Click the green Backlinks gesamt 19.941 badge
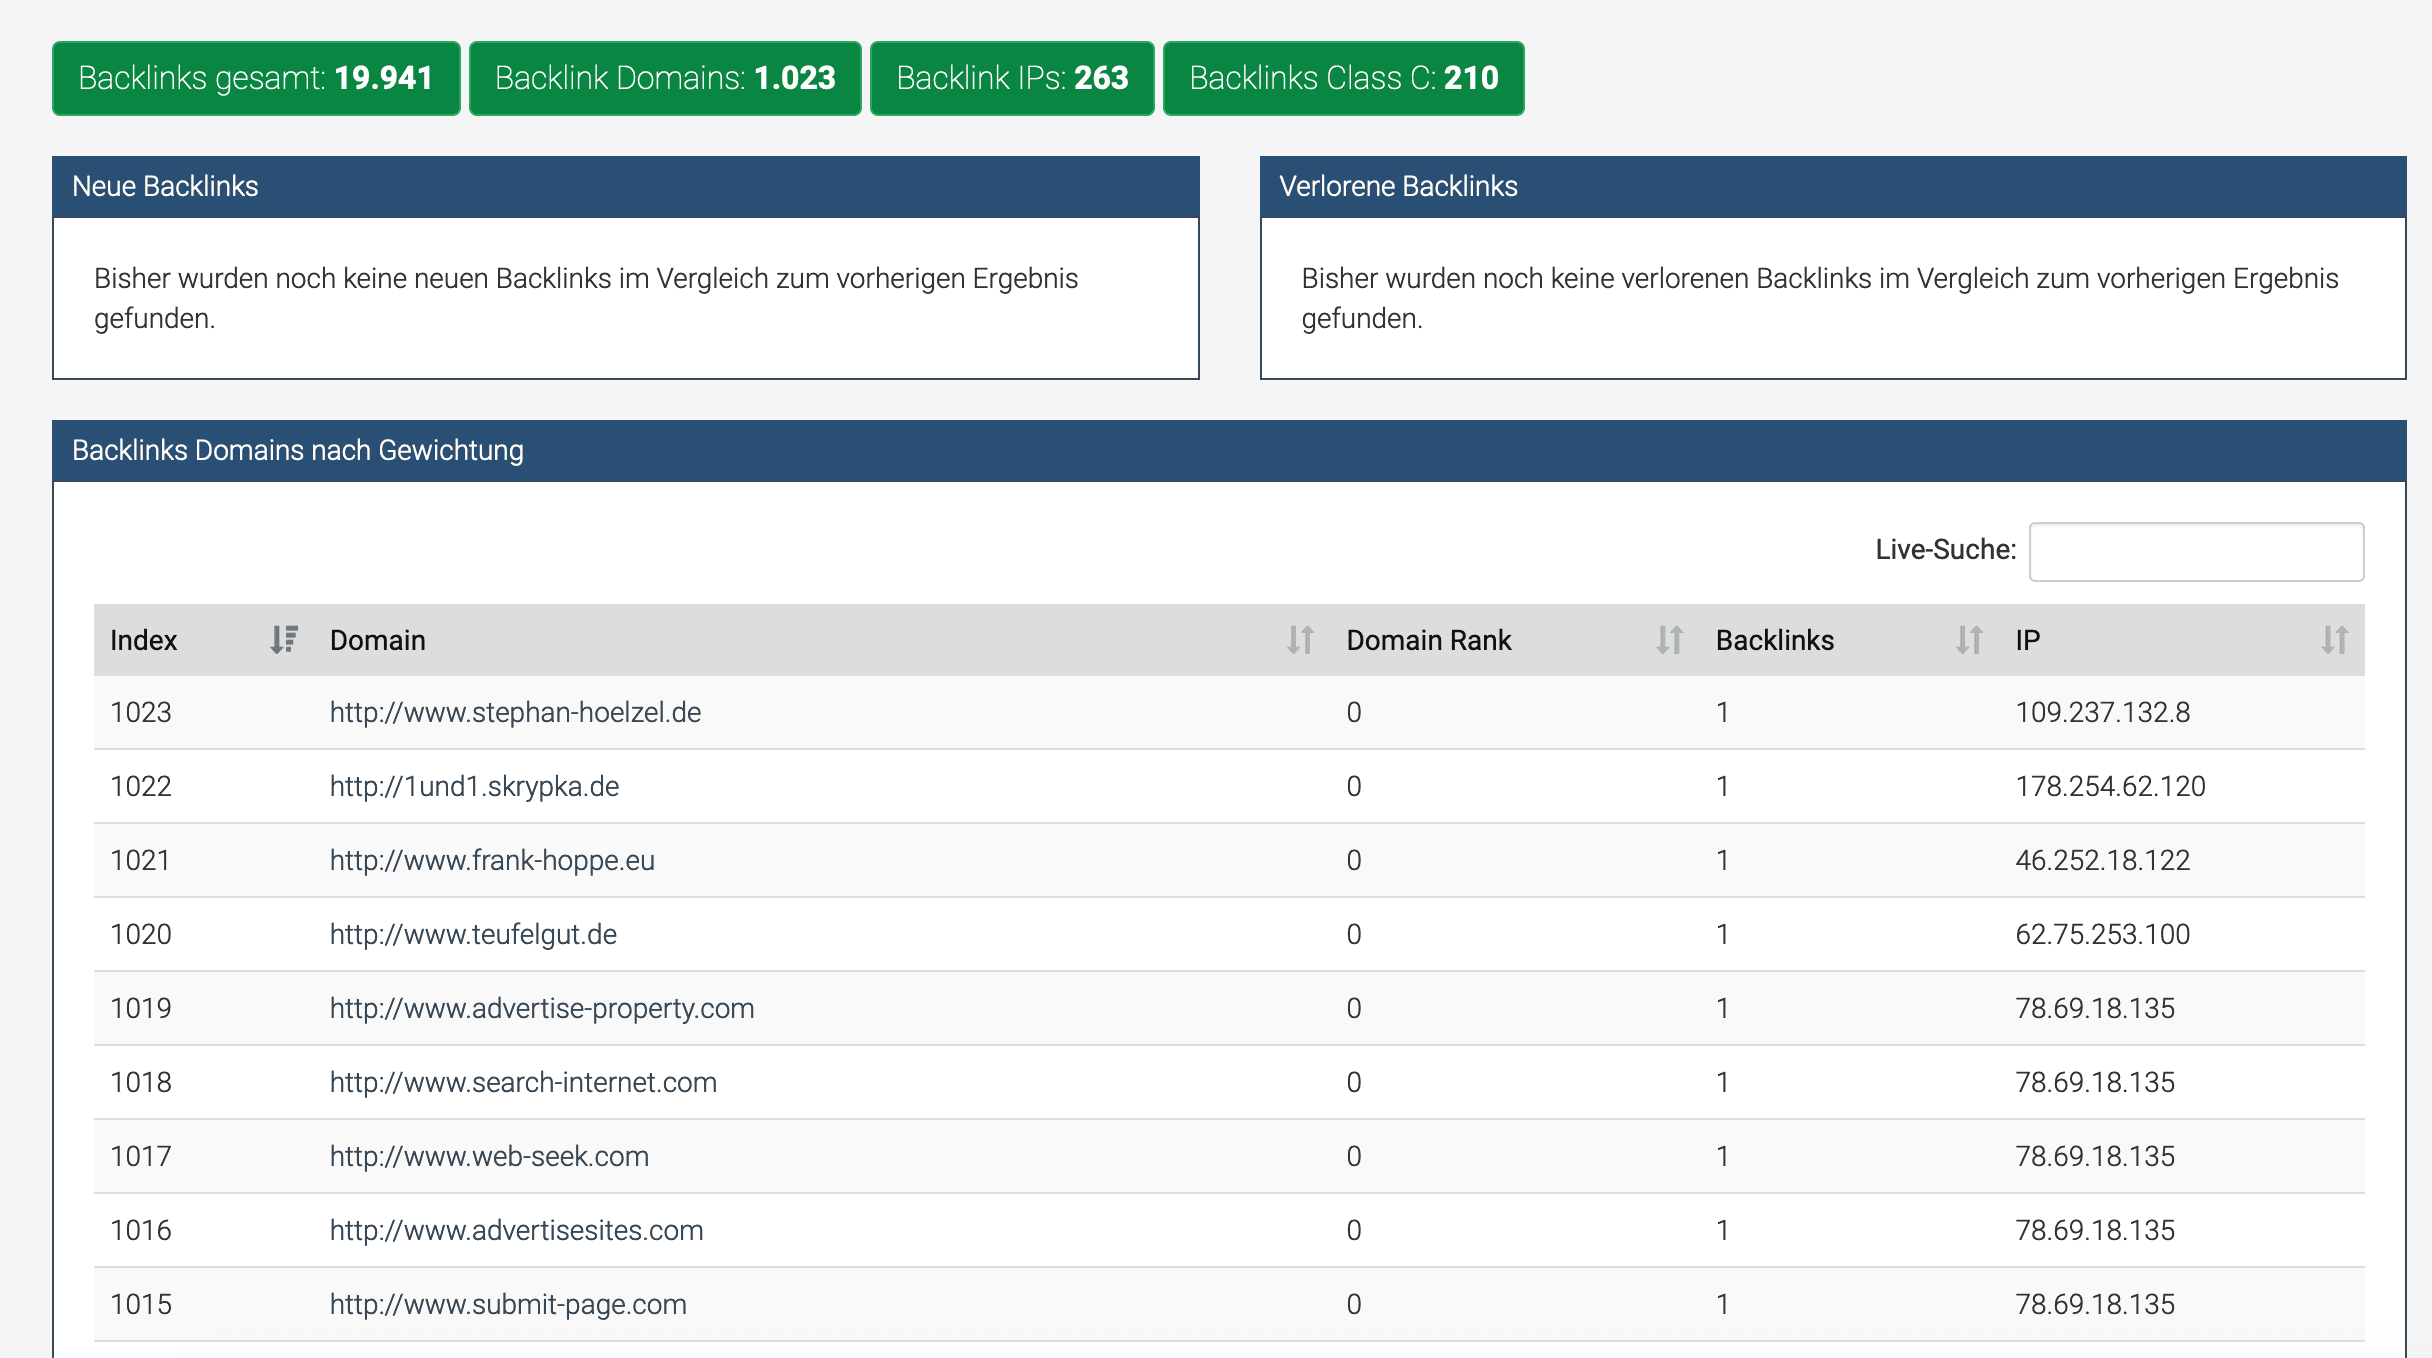Viewport: 2432px width, 1358px height. (x=256, y=77)
